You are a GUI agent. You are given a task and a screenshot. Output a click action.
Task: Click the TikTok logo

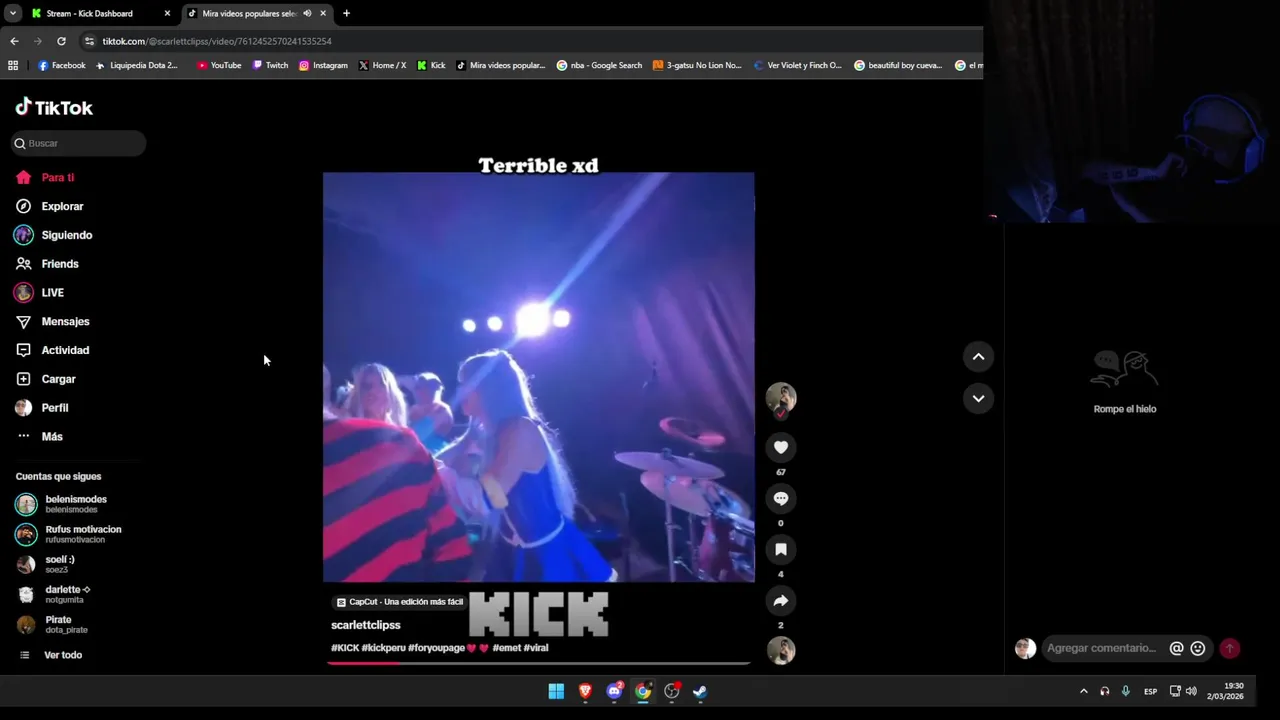54,107
